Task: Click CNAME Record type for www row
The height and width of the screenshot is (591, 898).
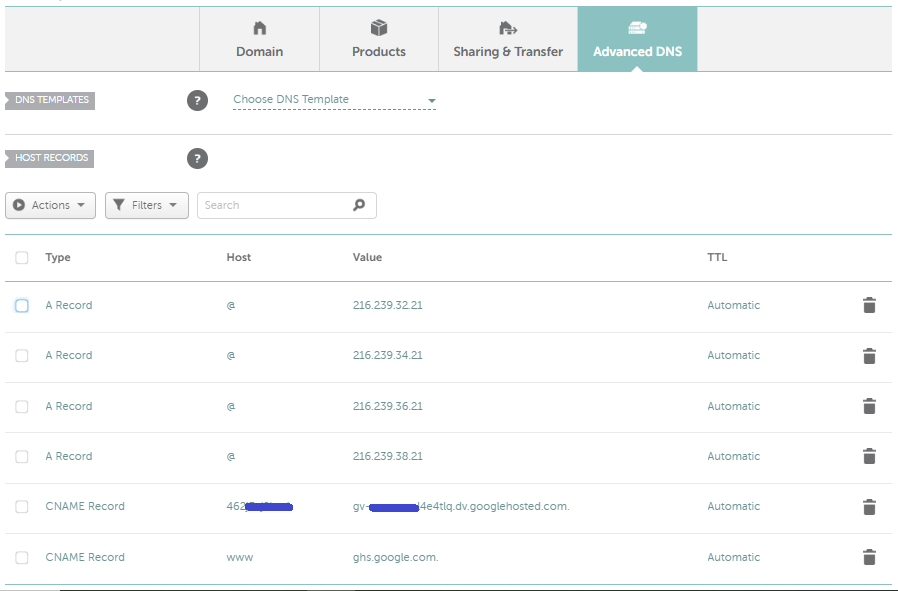Action: [x=85, y=557]
